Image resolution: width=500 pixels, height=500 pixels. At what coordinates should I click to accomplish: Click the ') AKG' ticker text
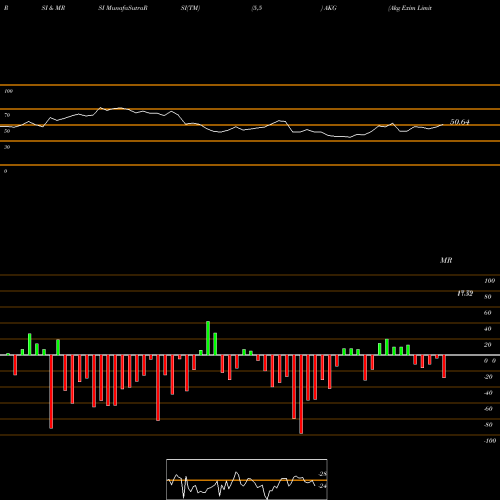[329, 8]
